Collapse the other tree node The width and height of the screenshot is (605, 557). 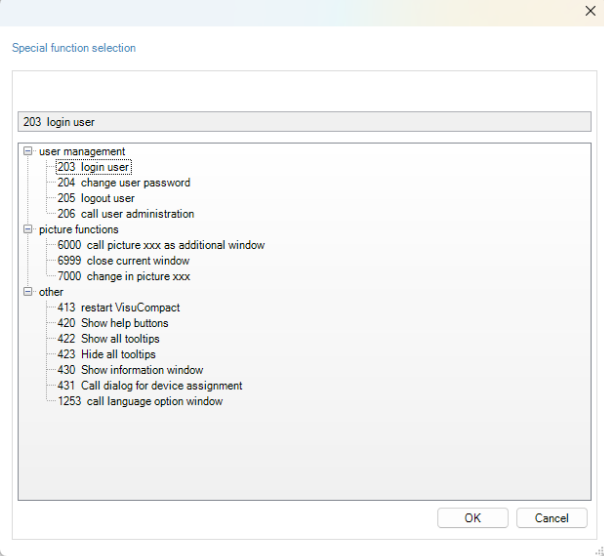pyautogui.click(x=28, y=292)
